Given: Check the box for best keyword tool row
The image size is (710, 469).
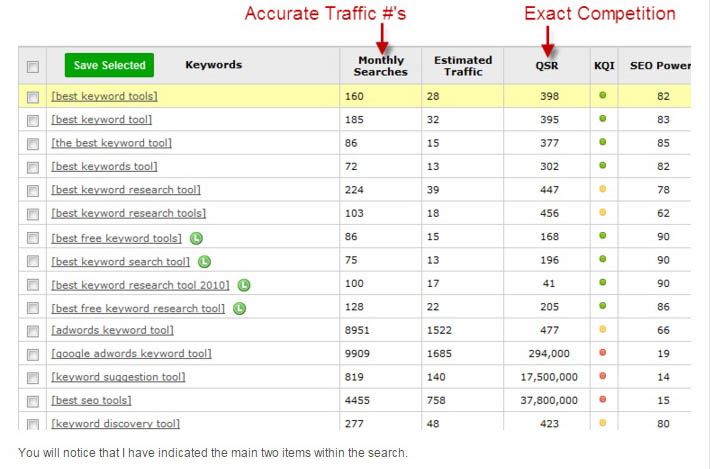Looking at the screenshot, I should [x=33, y=121].
